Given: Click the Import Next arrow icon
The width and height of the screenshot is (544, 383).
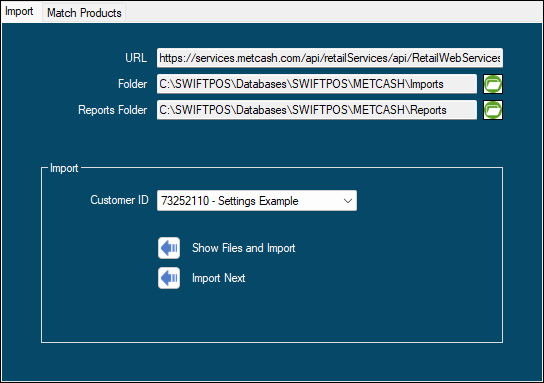Looking at the screenshot, I should (169, 278).
